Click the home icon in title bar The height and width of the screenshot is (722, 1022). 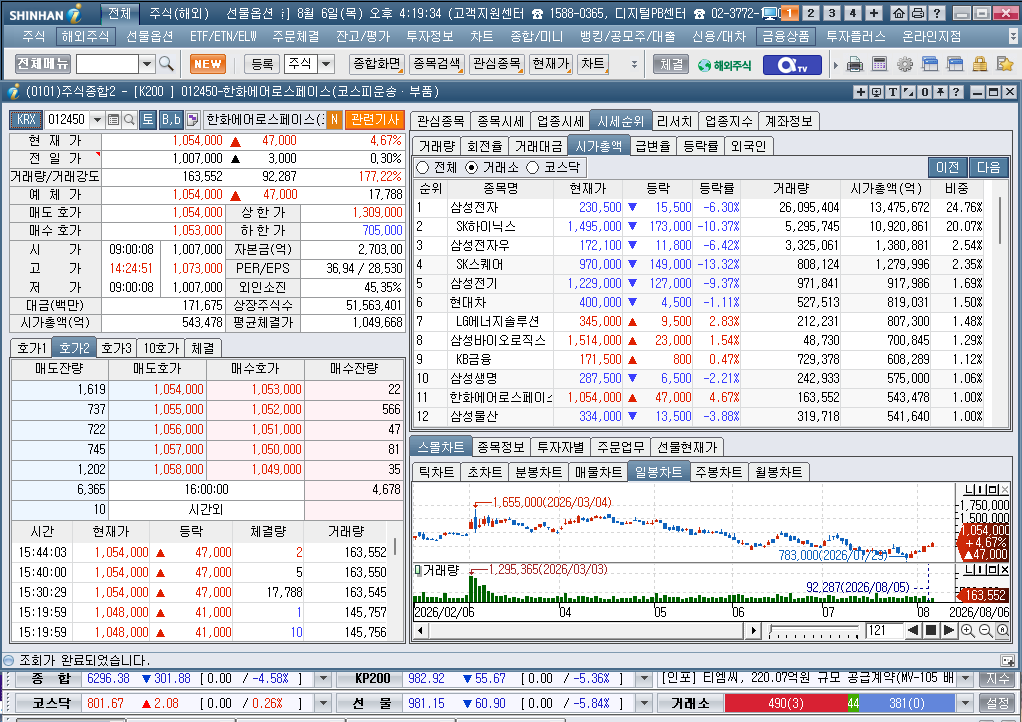coord(899,13)
